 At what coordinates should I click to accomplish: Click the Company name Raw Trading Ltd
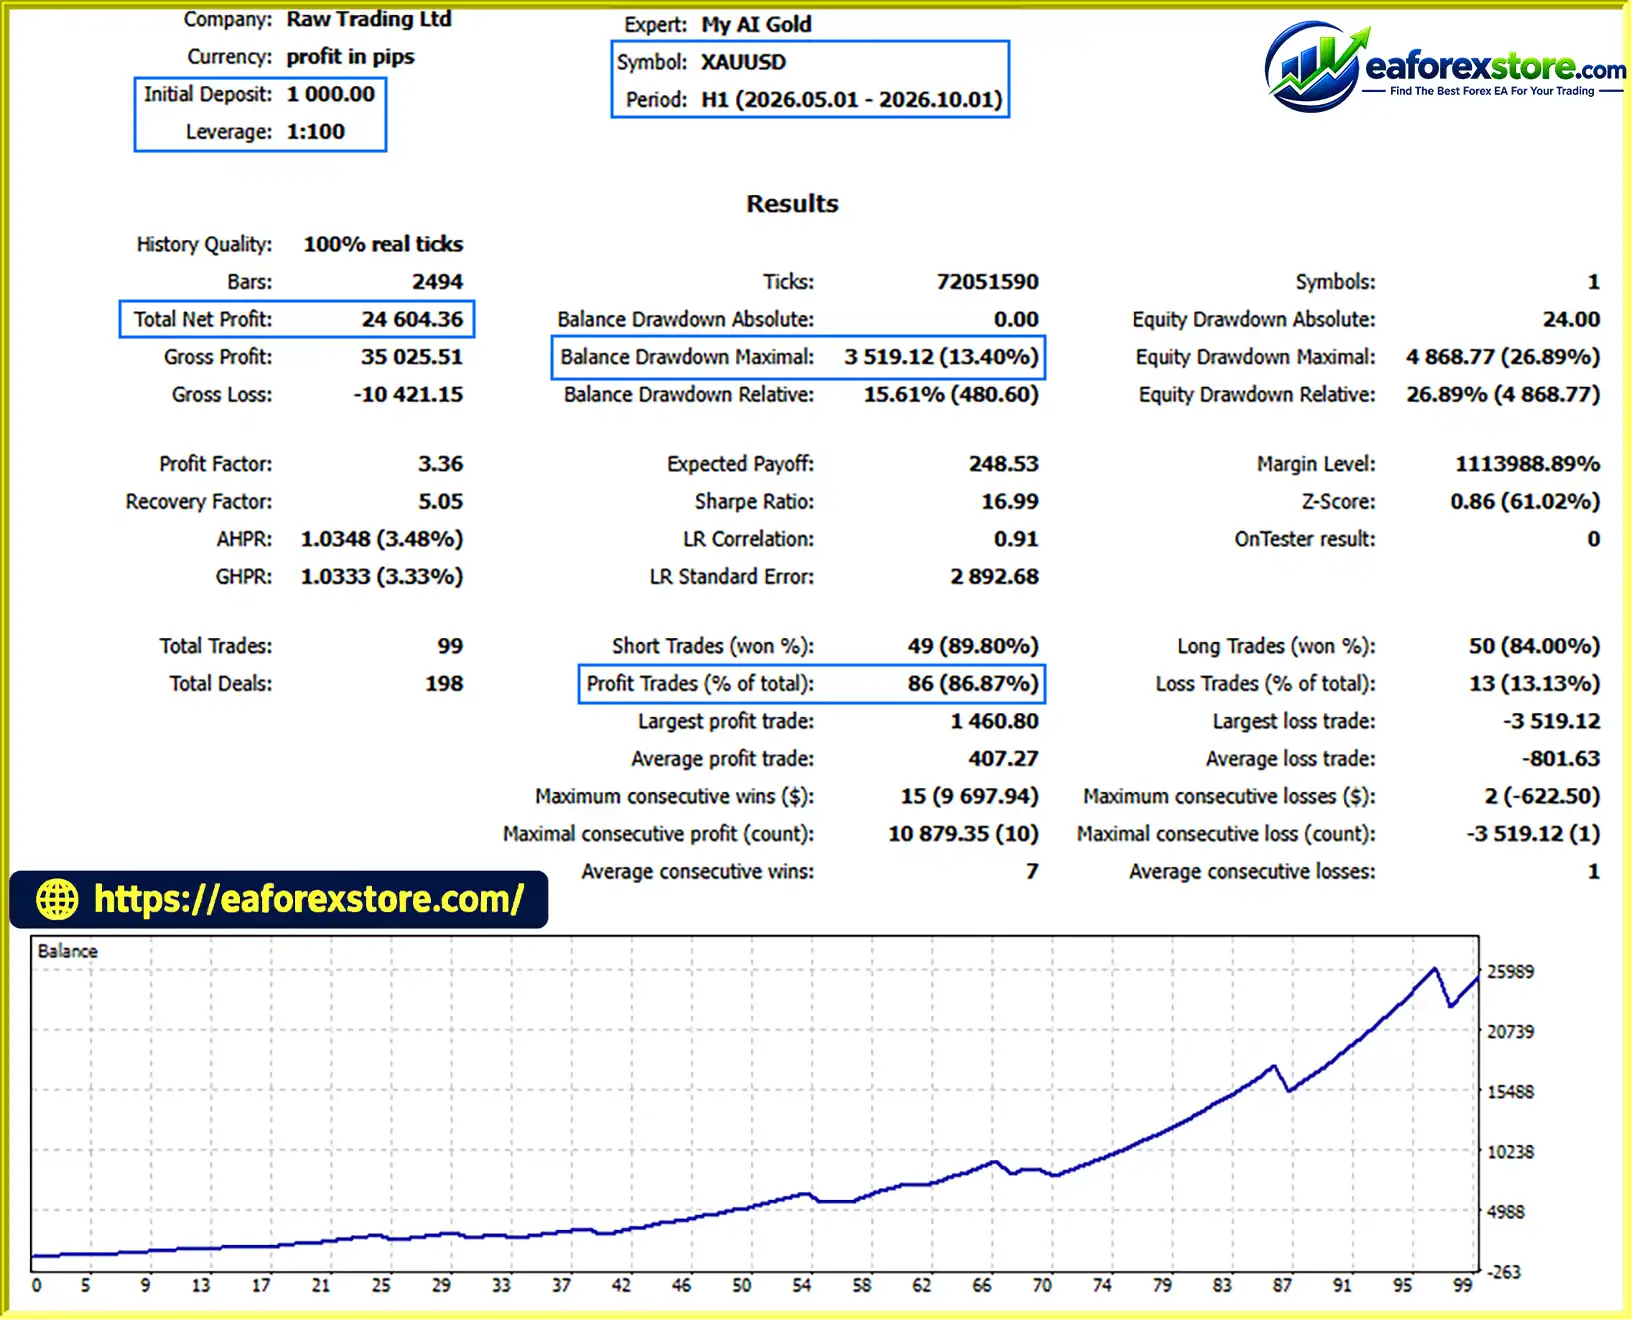point(369,19)
